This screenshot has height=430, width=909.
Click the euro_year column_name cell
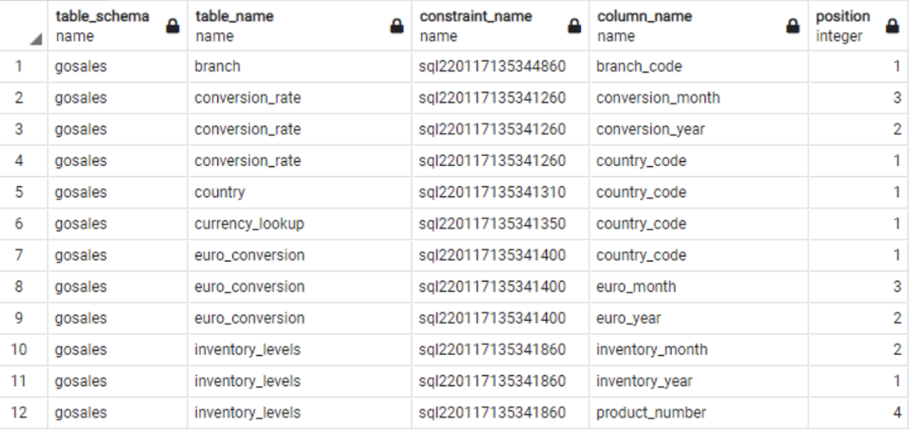click(x=699, y=318)
